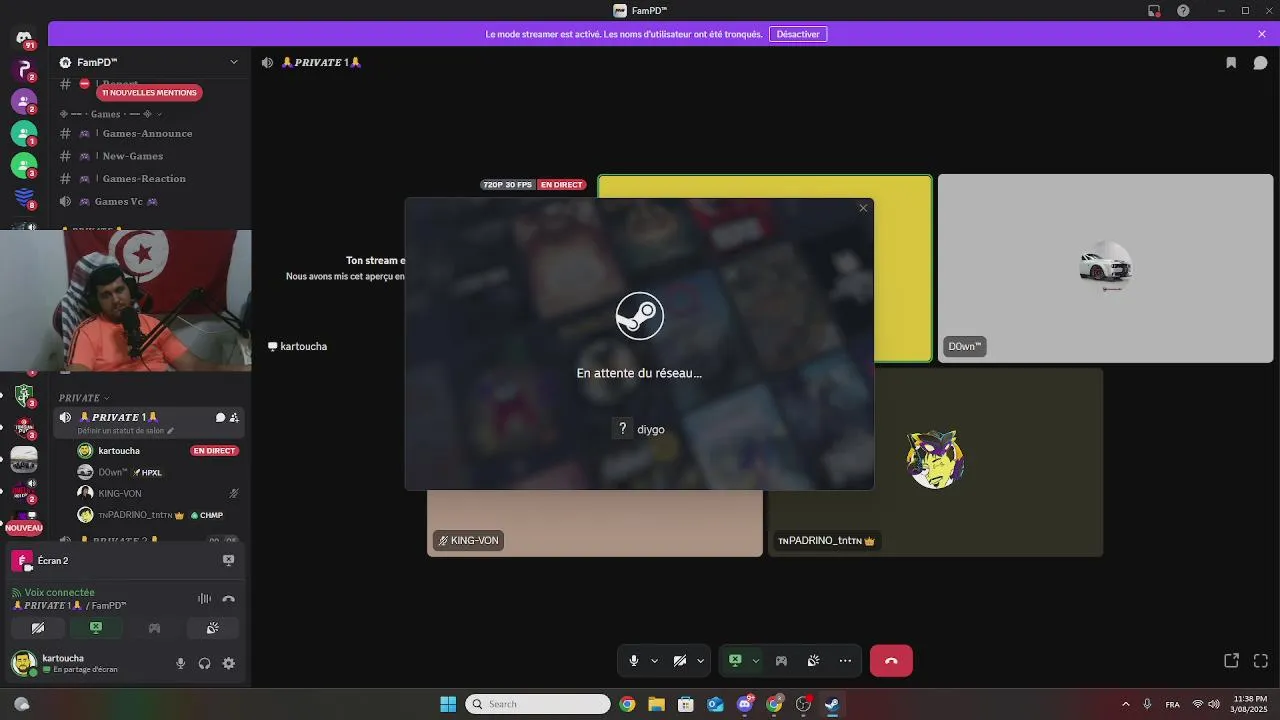Image resolution: width=1280 pixels, height=720 pixels.
Task: Expand FamPD server menu chevron
Action: point(234,62)
